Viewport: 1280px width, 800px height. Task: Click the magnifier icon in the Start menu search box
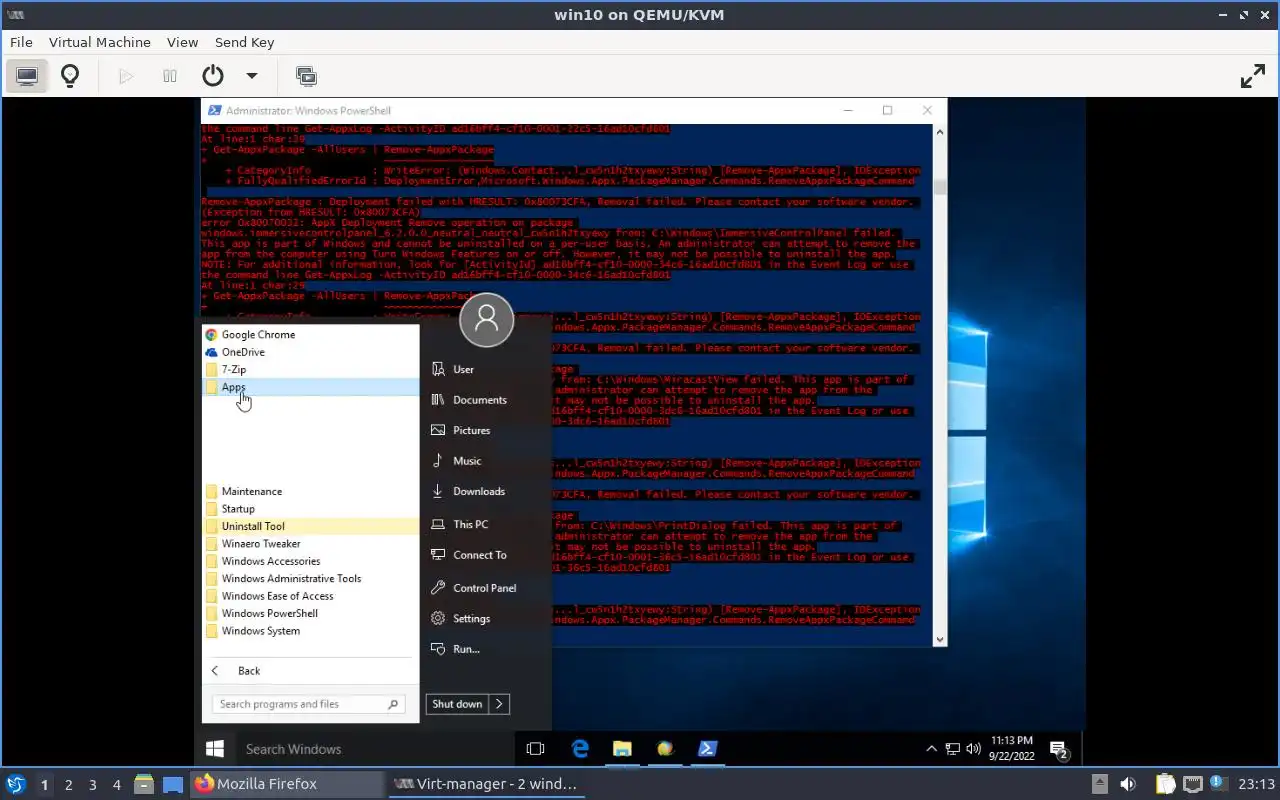394,704
